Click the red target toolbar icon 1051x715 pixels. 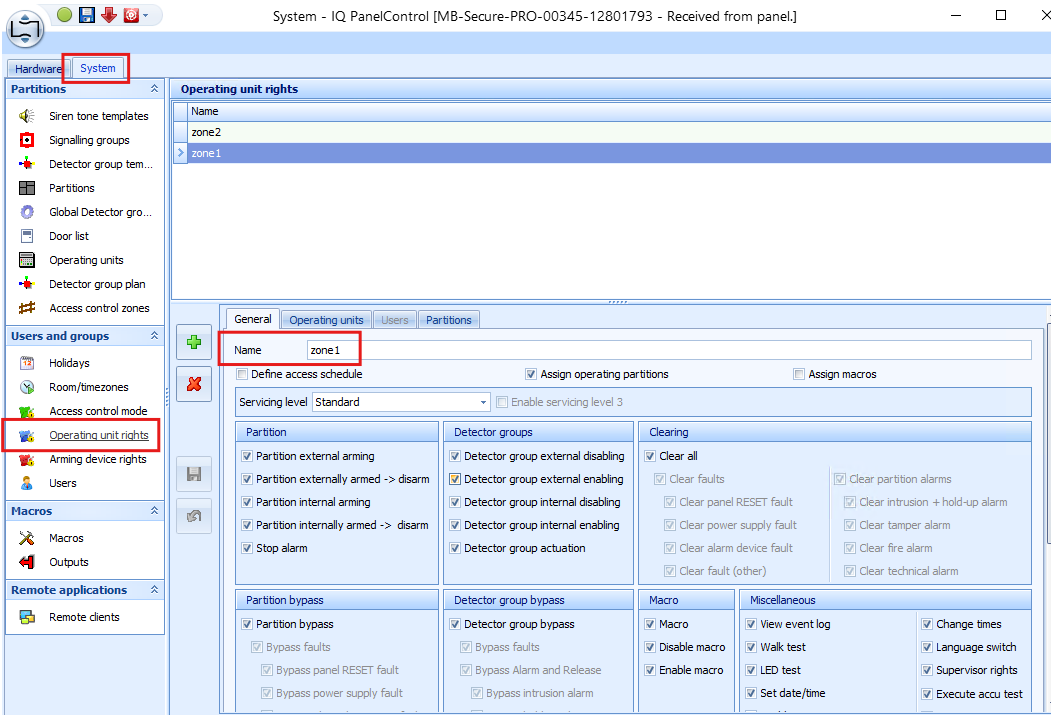click(x=131, y=14)
